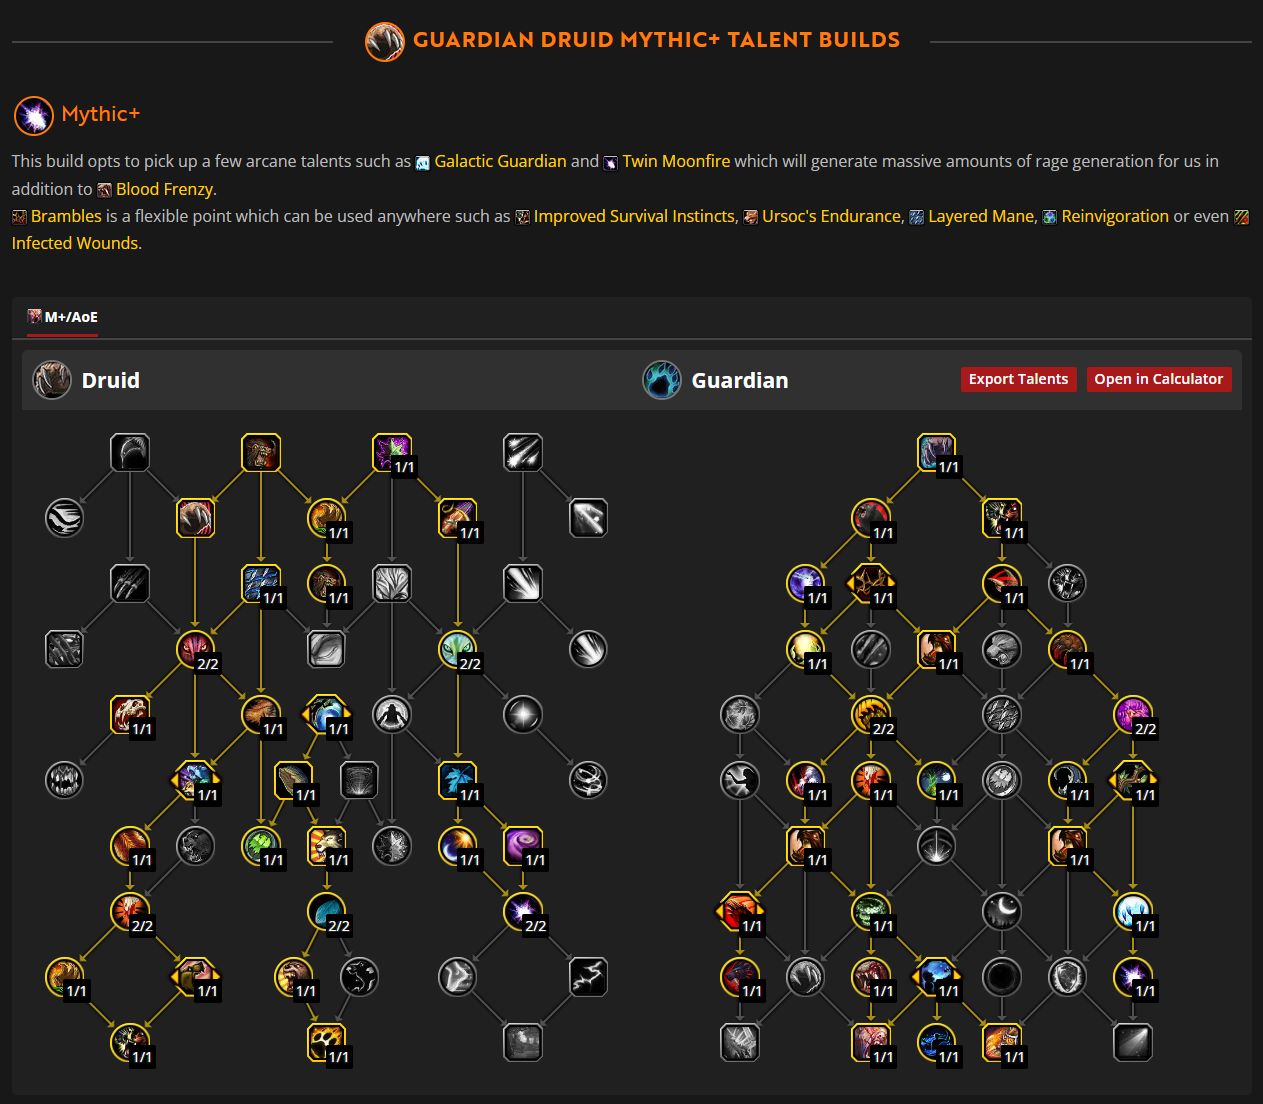Follow the Twin Moonfire link
The height and width of the screenshot is (1104, 1263).
(x=675, y=161)
